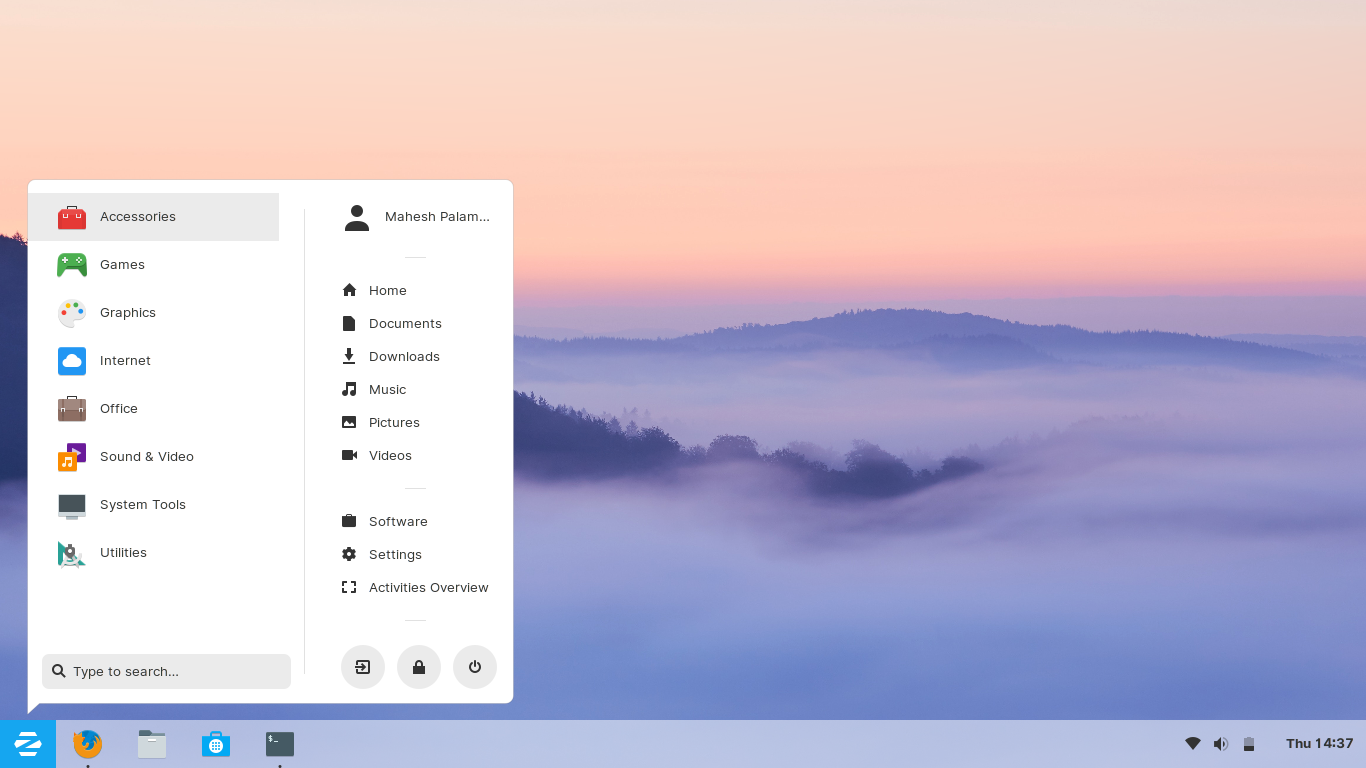1366x768 pixels.
Task: Open the Documents folder link
Action: coord(405,324)
